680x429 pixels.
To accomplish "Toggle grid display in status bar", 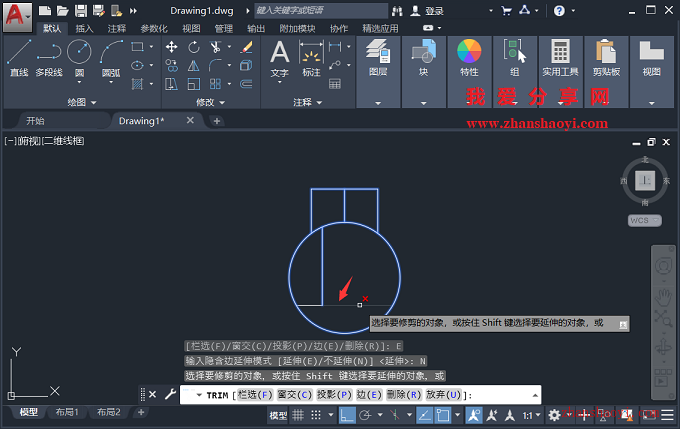I will pyautogui.click(x=298, y=416).
